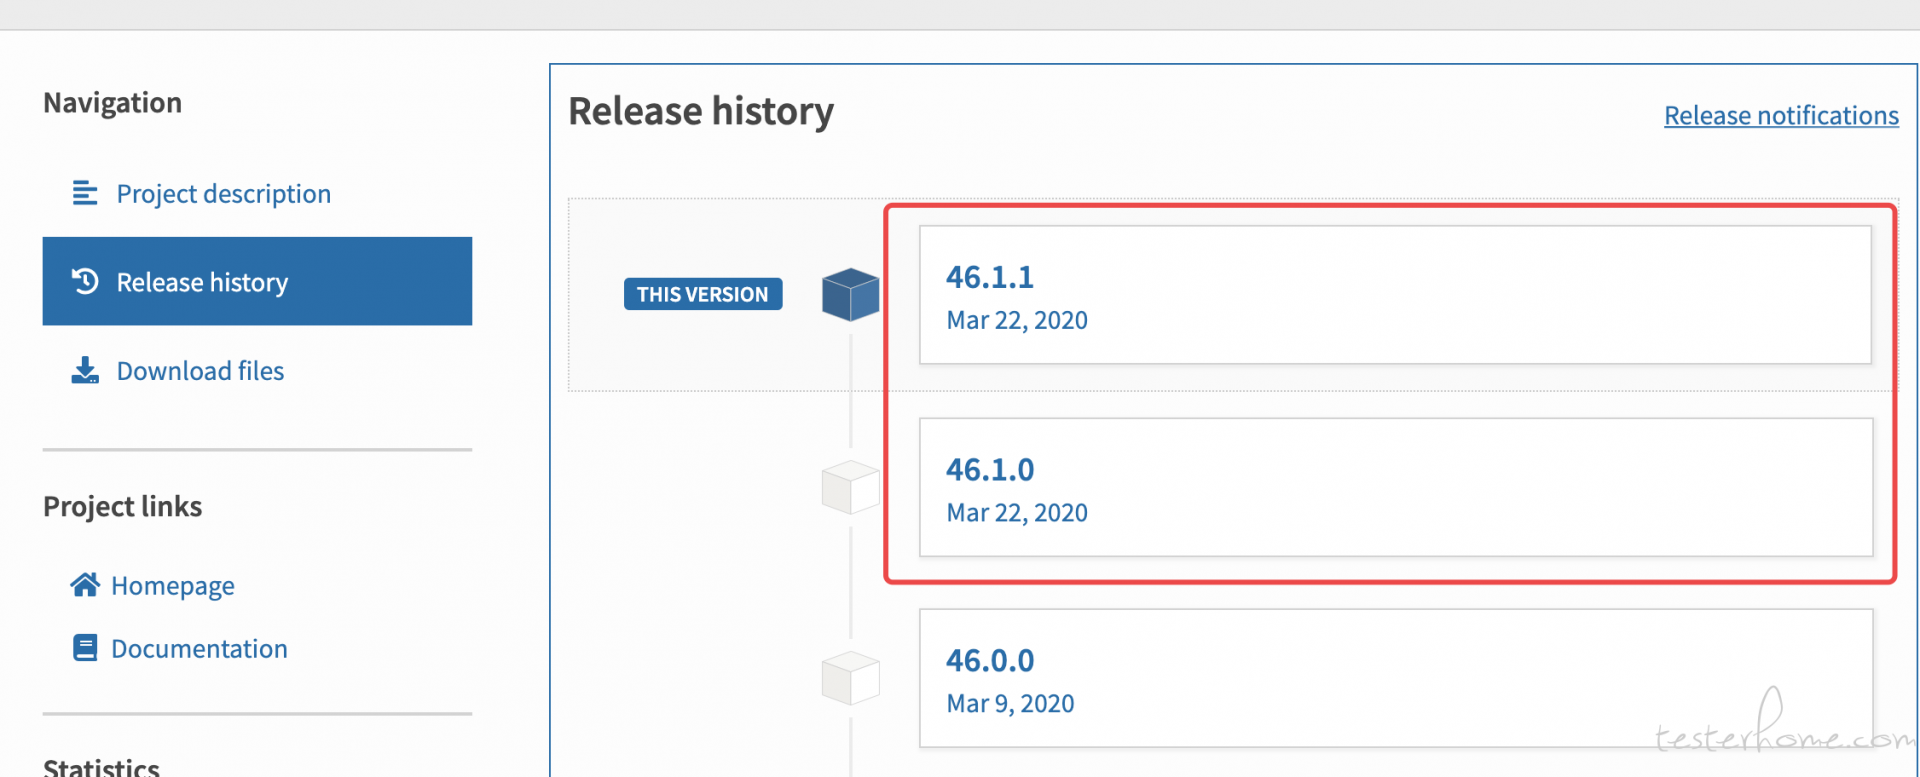This screenshot has width=1920, height=777.
Task: Open release version 46.1.1 card
Action: click(x=1395, y=295)
